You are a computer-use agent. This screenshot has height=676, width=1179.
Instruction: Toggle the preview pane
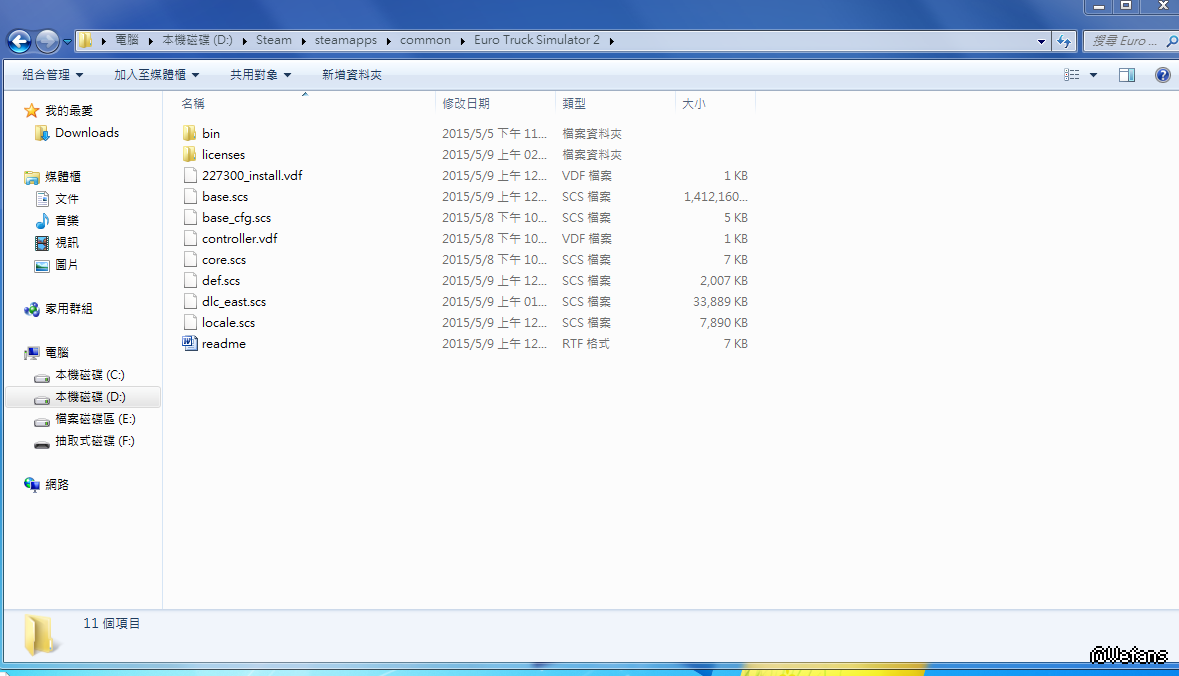1126,74
